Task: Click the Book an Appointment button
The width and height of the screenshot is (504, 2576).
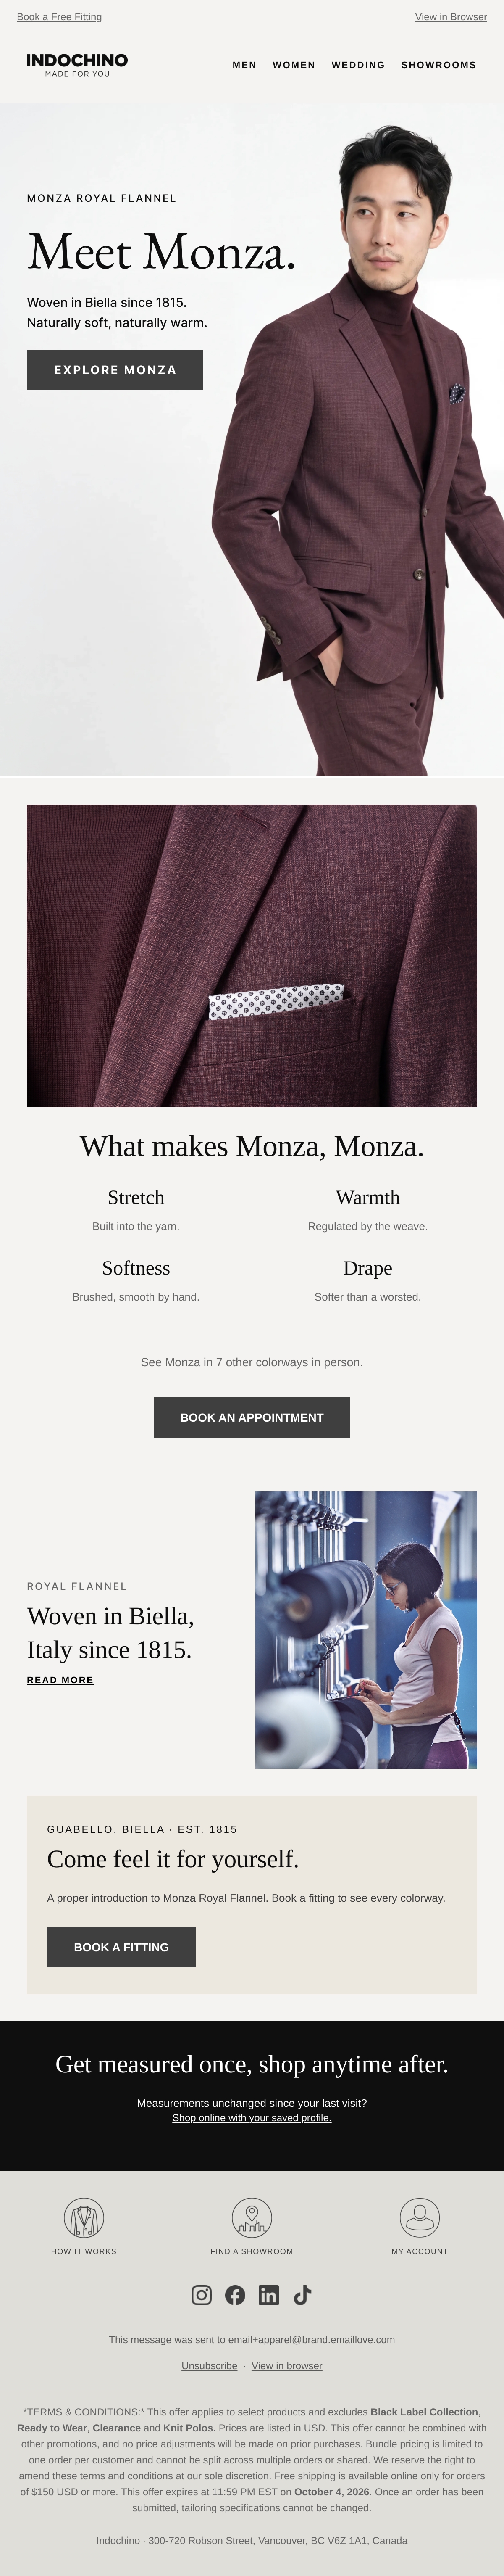Action: coord(252,1417)
